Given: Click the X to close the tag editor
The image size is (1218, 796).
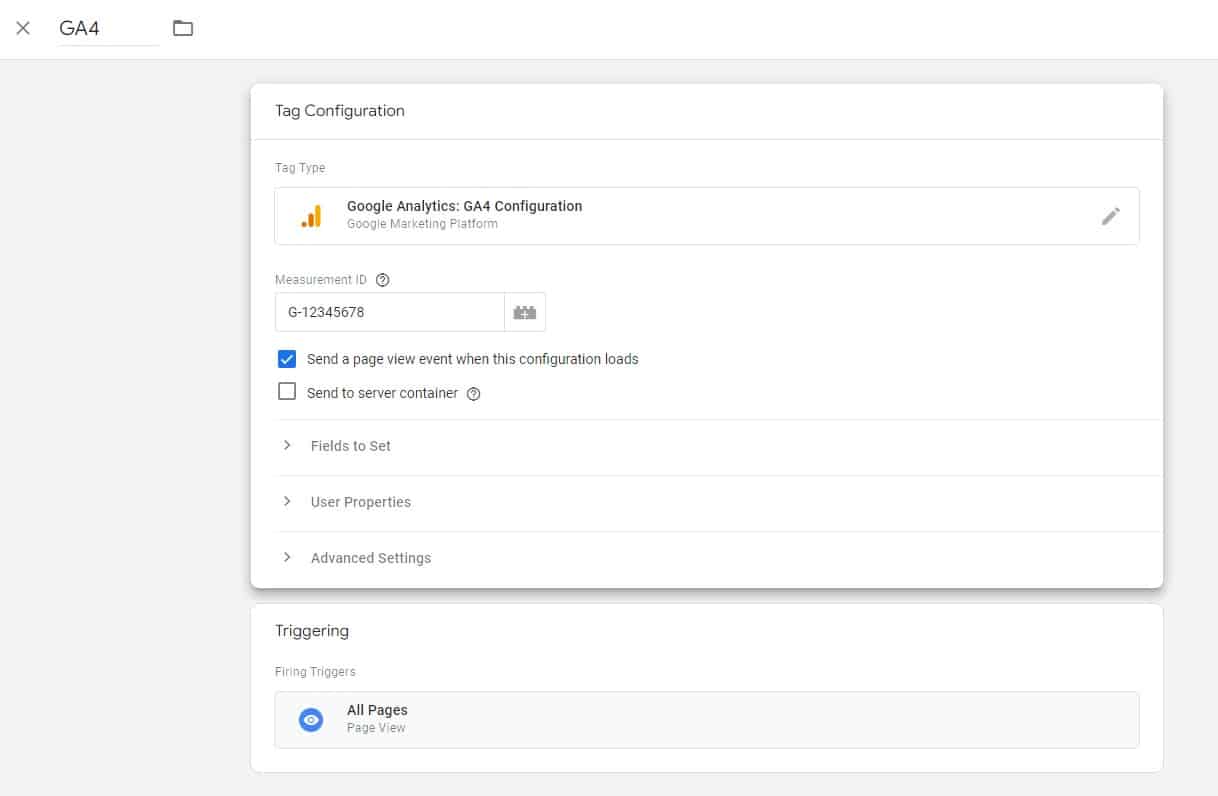Looking at the screenshot, I should (23, 28).
